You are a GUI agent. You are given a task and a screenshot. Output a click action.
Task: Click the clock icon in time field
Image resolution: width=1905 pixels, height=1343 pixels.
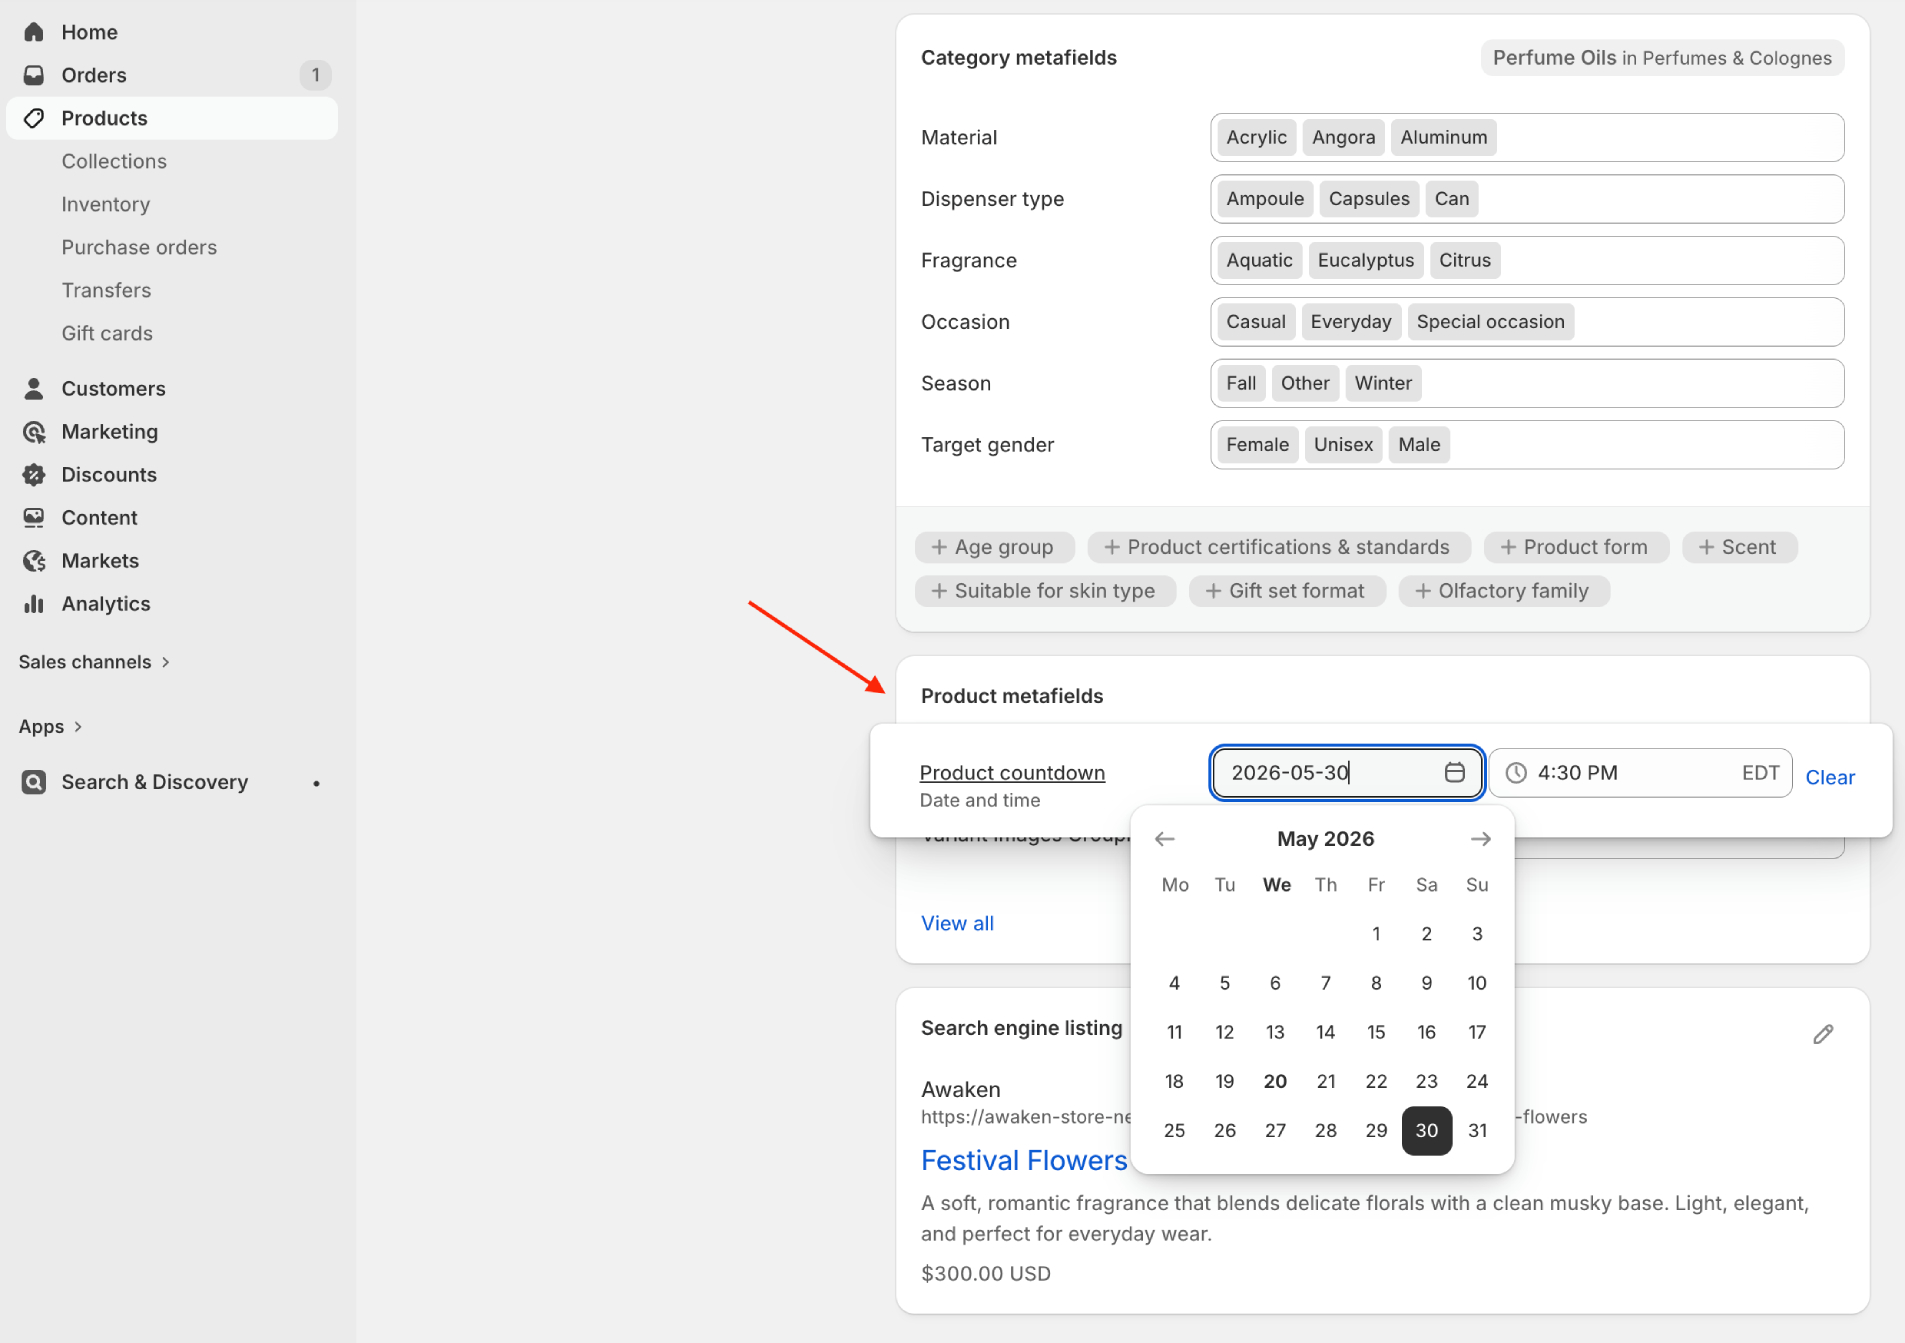point(1516,773)
